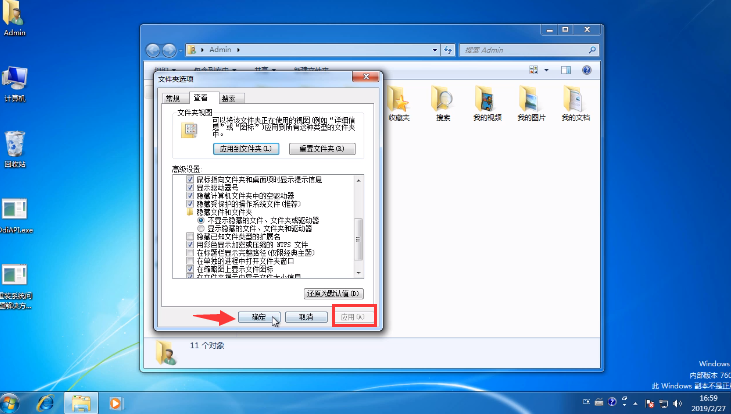The height and width of the screenshot is (414, 731).
Task: Select 不显示隐藏的文件、文件夹或驱动器 radio button
Action: coord(201,220)
